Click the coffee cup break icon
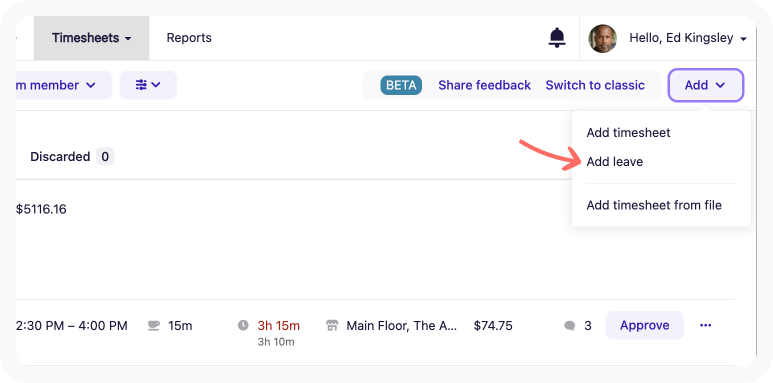The width and height of the screenshot is (773, 383). point(154,325)
